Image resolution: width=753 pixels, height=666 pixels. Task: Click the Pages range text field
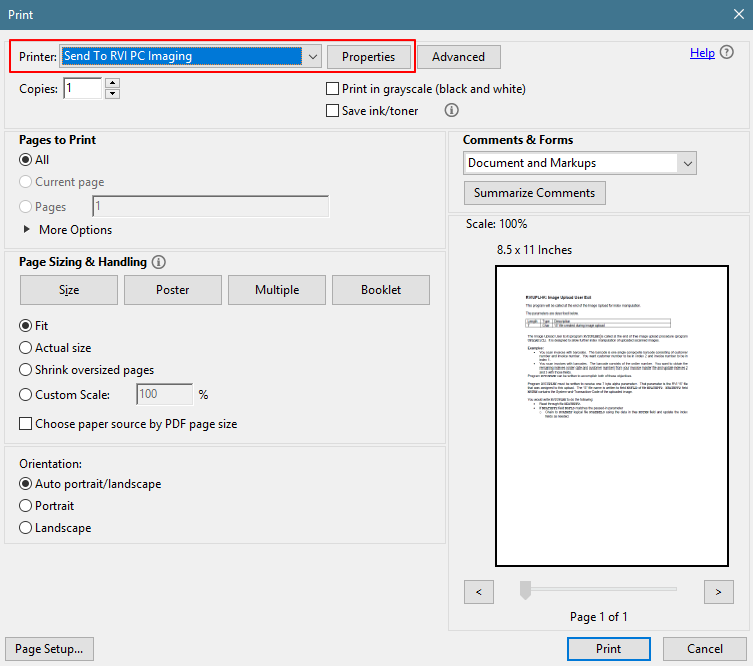click(211, 206)
